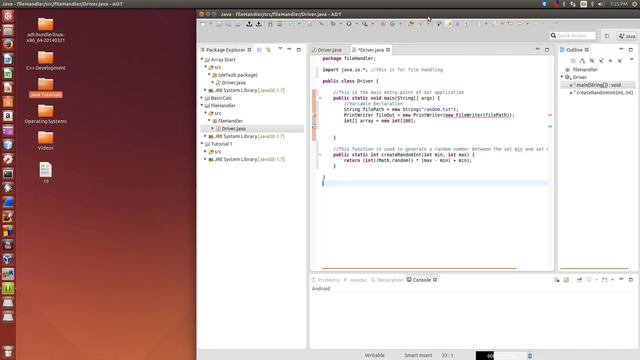Open Package Explorer view menu dropdown
This screenshot has width=640, height=360.
coord(280,49)
